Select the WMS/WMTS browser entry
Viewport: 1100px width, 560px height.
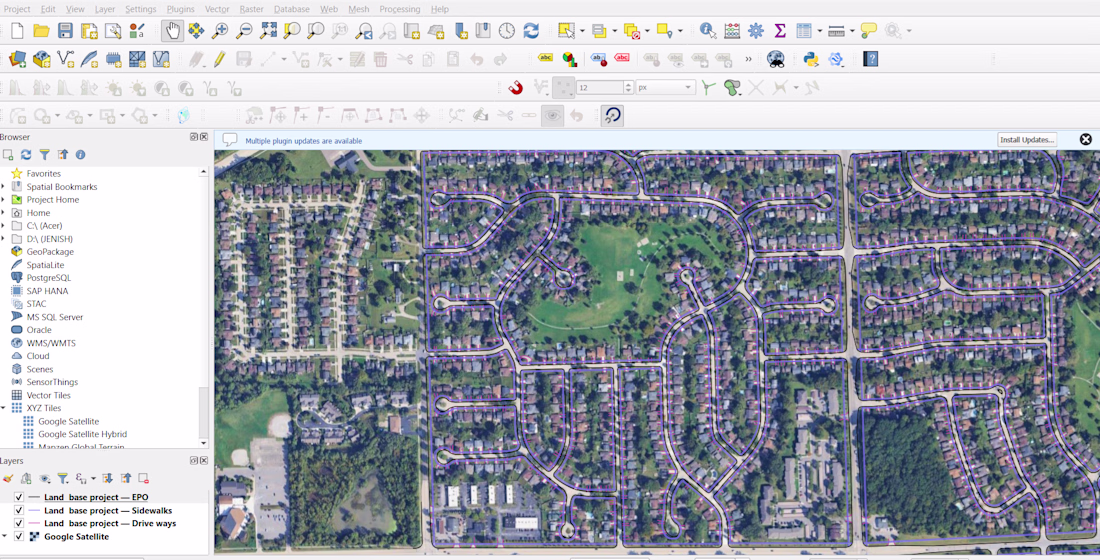51,343
